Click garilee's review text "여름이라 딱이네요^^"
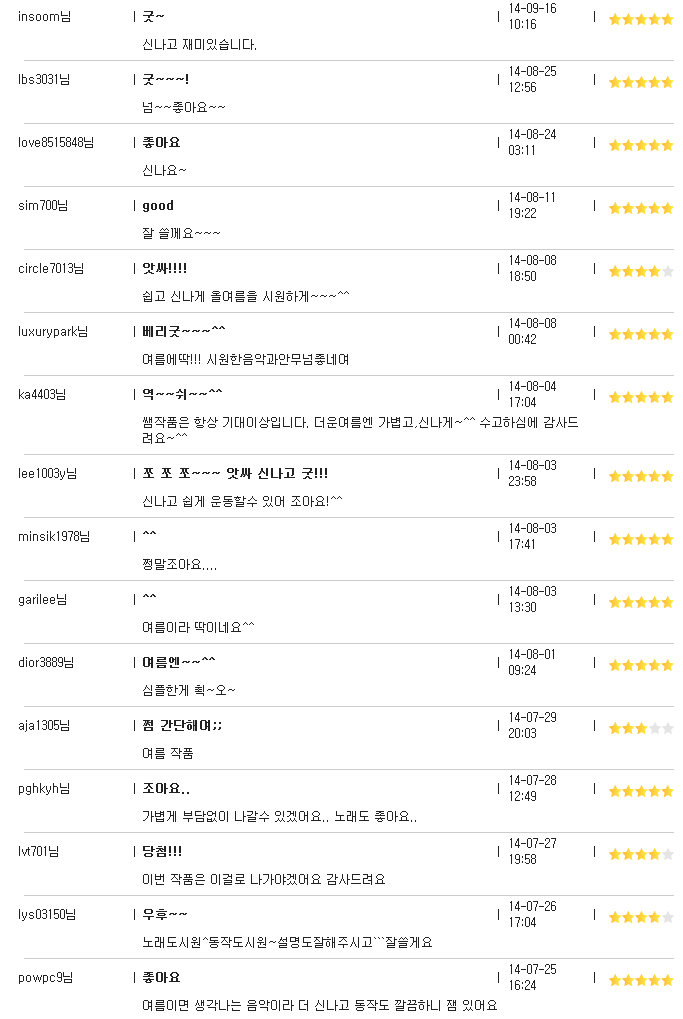Viewport: 683px width, 1019px height. pos(198,628)
